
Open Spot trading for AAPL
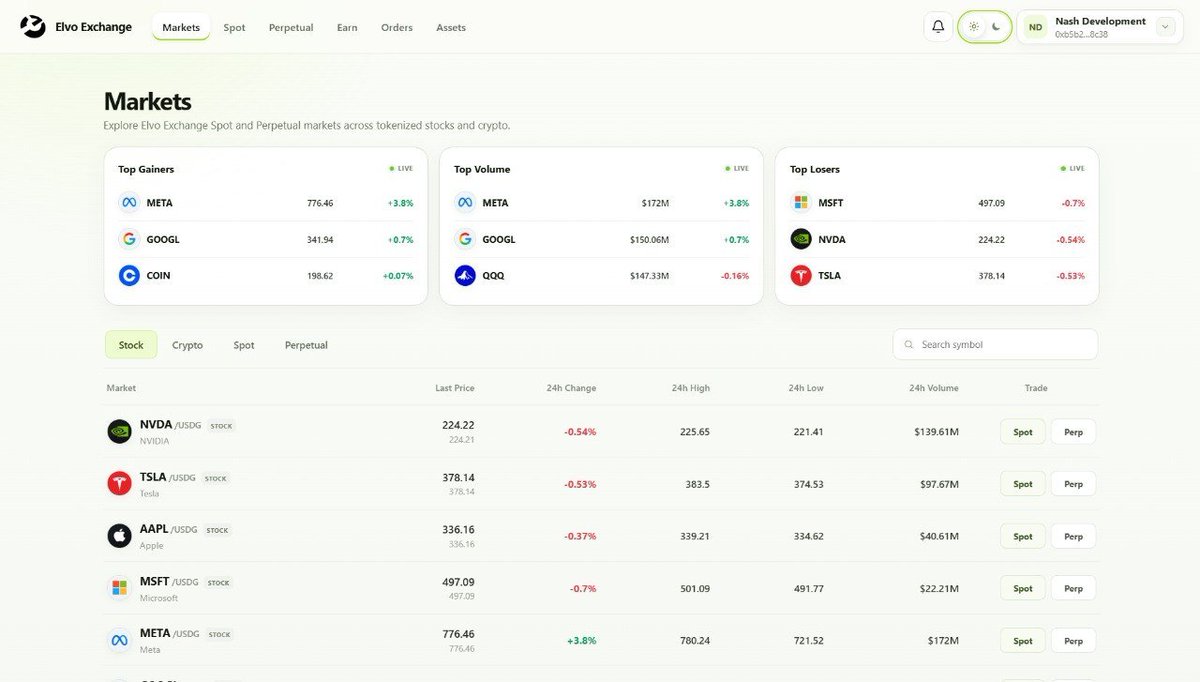[1023, 536]
